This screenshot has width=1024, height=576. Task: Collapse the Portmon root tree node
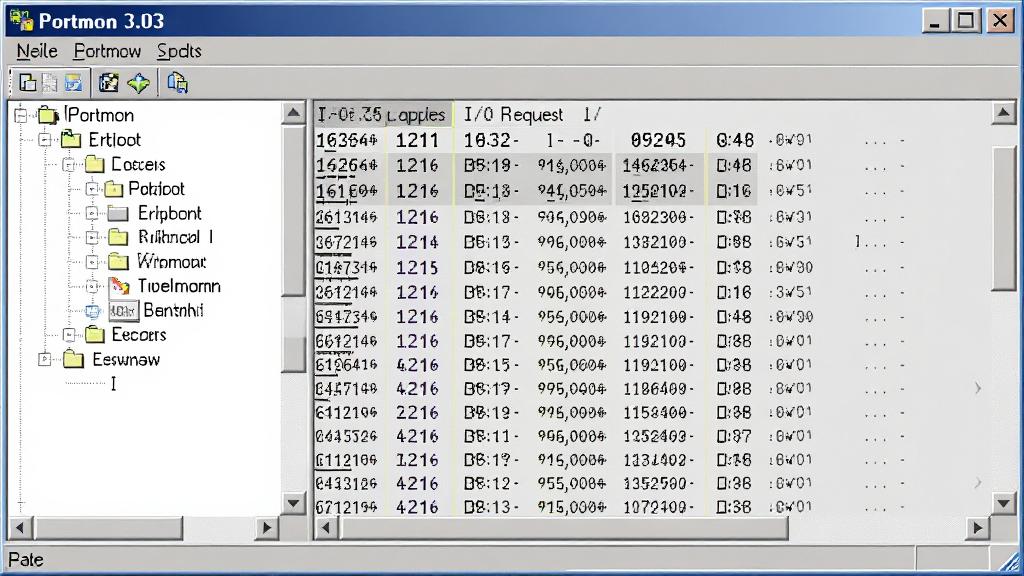21,116
